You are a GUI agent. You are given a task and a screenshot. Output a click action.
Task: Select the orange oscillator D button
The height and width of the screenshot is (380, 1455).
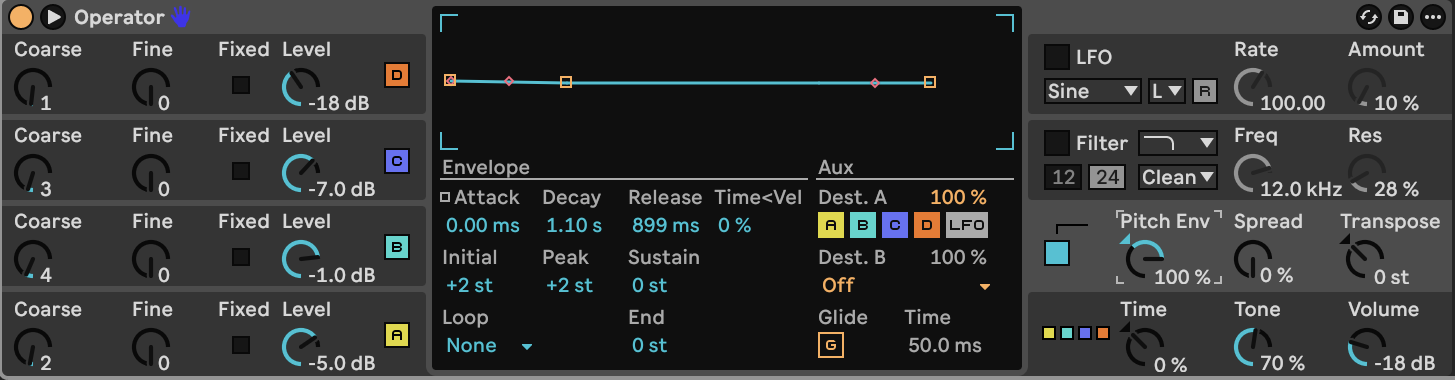click(397, 75)
